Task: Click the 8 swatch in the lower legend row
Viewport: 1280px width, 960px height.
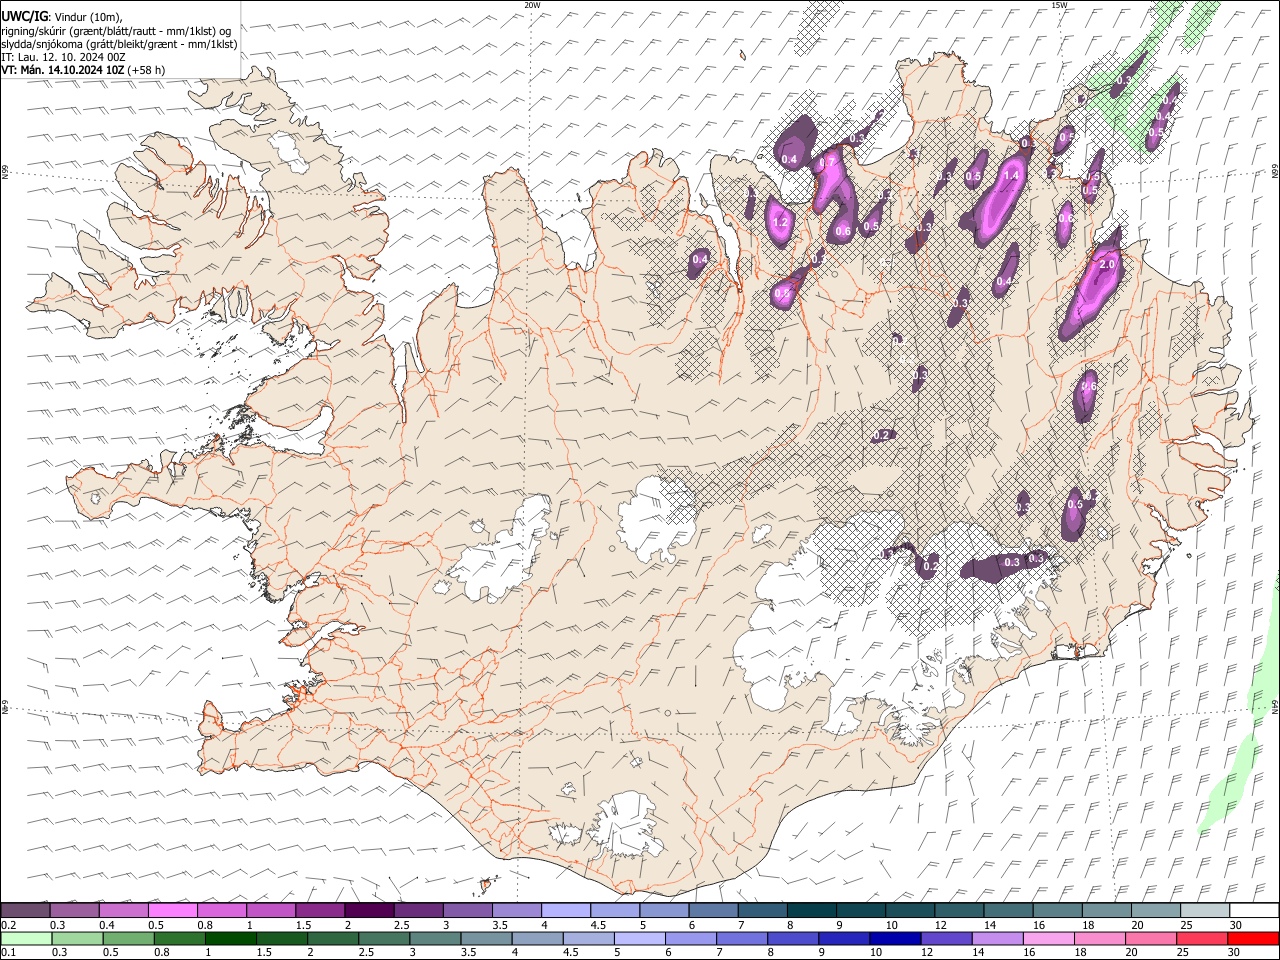Action: (x=792, y=938)
